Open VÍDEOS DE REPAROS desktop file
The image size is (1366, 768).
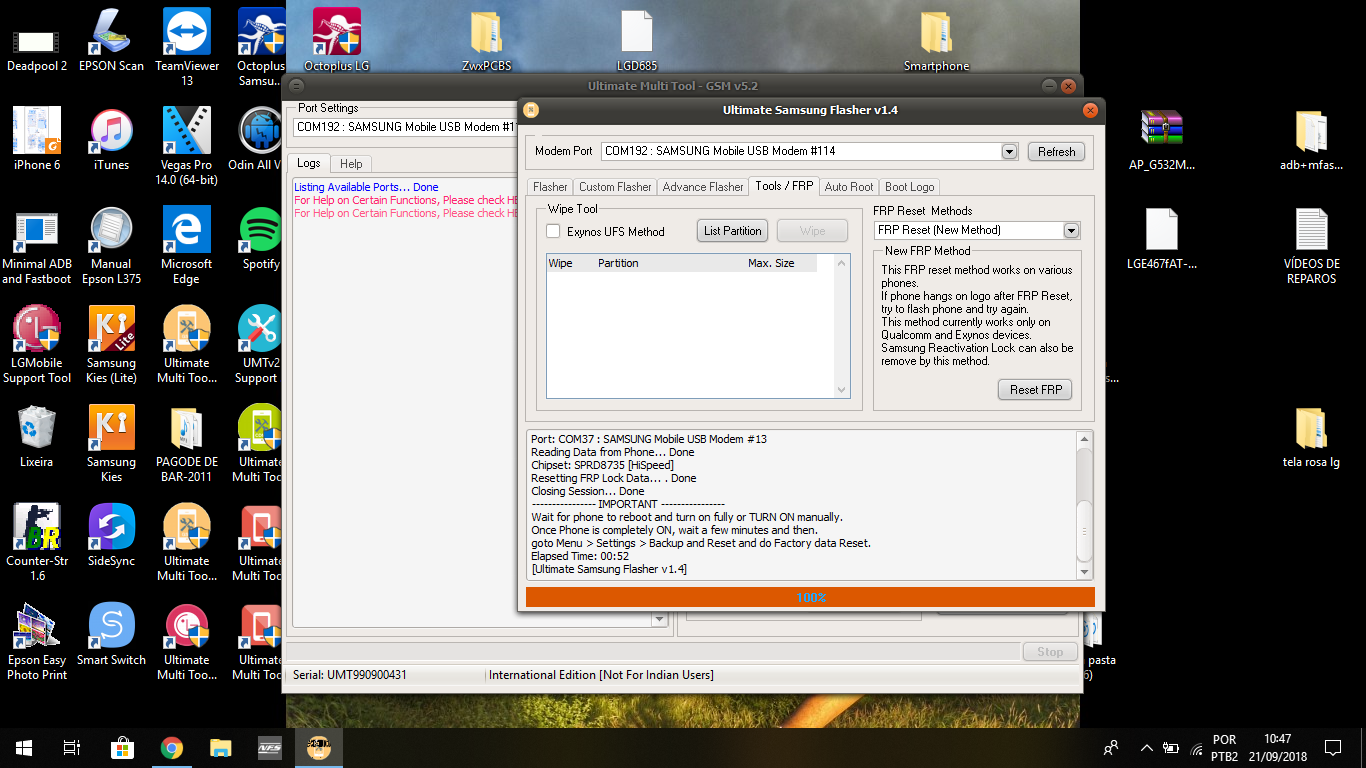click(1310, 246)
